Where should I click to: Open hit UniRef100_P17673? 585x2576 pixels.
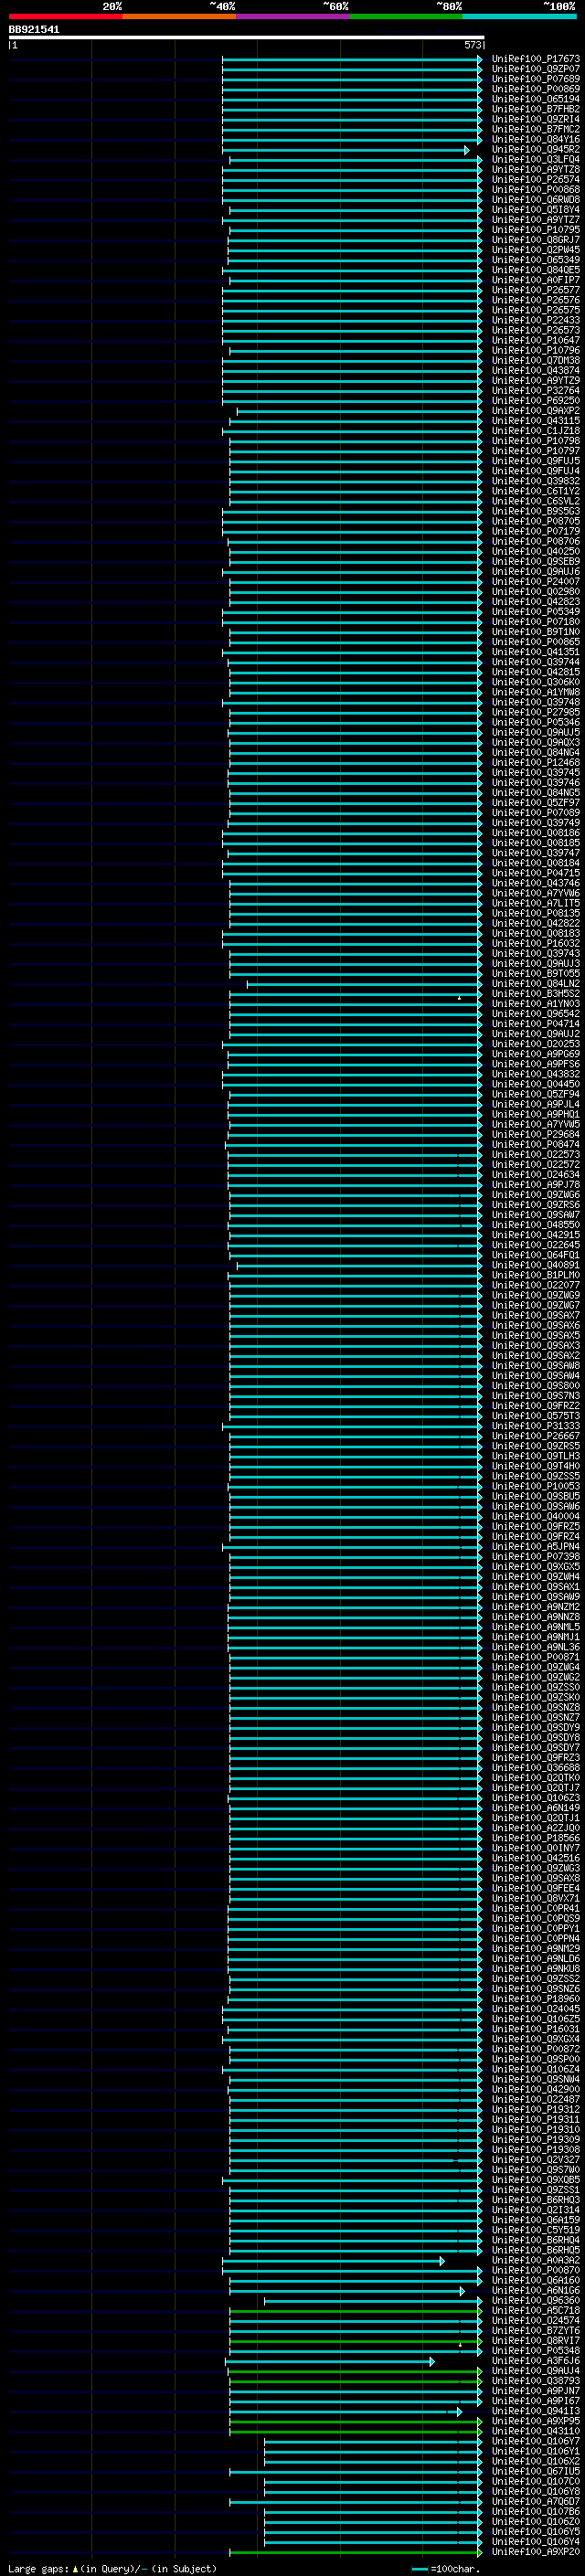tap(536, 59)
